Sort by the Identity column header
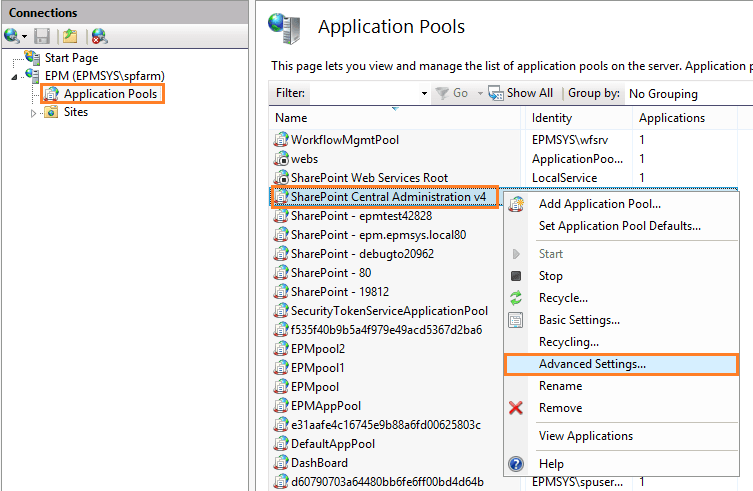Viewport: 753px width, 491px height. 552,118
